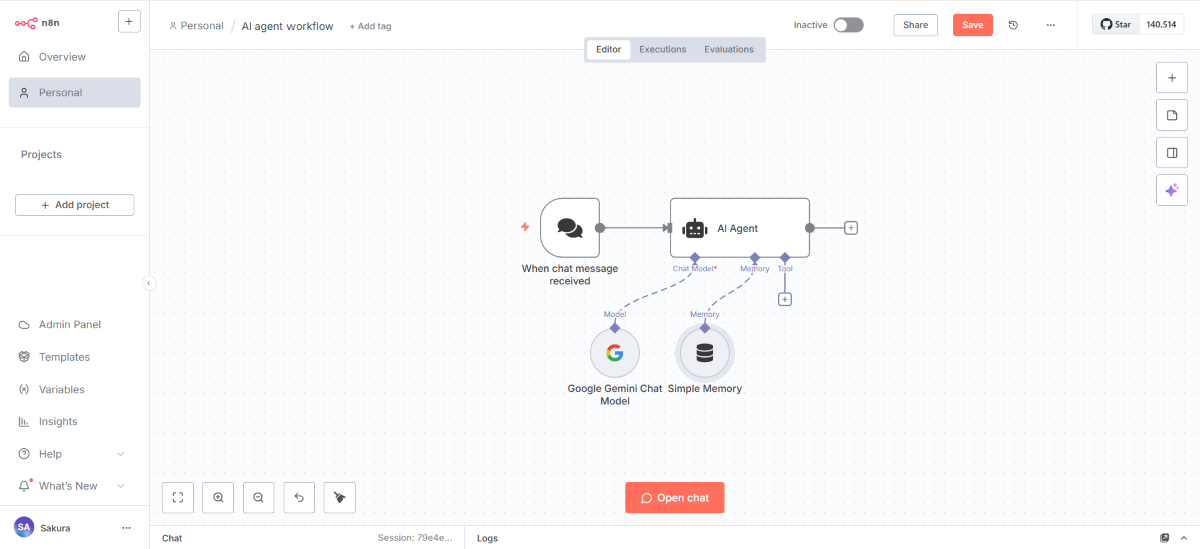Add a tool to the AI Agent

pyautogui.click(x=785, y=299)
